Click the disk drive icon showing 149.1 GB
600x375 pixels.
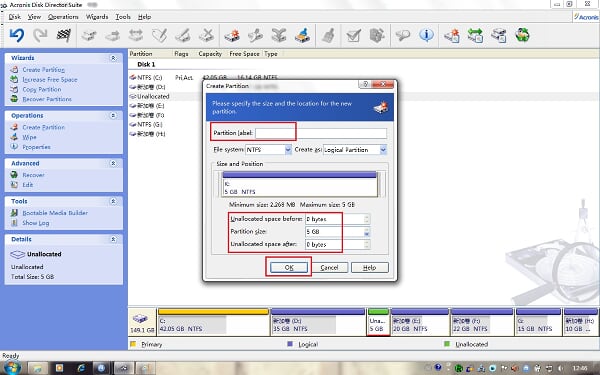tap(140, 318)
